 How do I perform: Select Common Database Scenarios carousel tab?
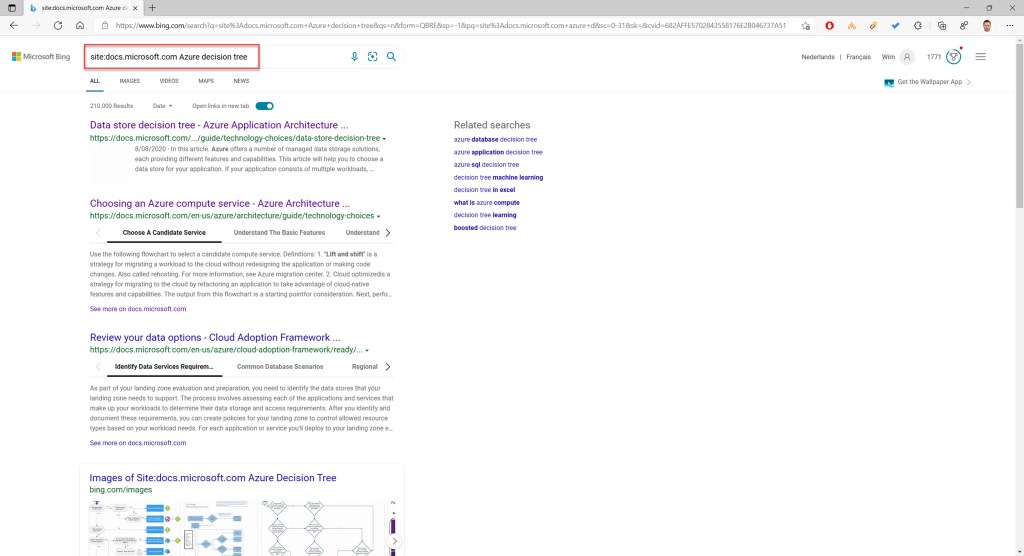click(280, 367)
